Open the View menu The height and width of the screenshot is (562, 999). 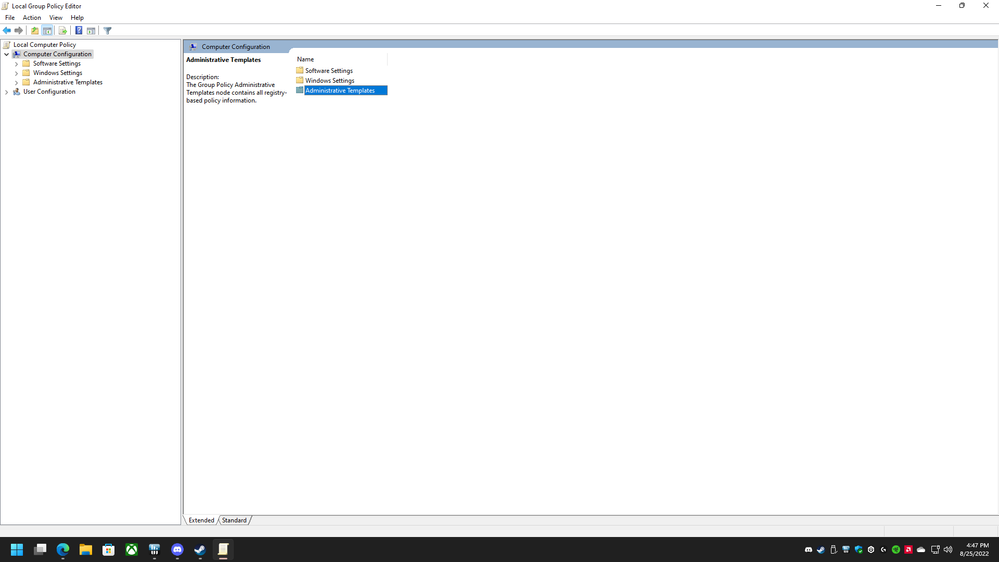coord(56,18)
